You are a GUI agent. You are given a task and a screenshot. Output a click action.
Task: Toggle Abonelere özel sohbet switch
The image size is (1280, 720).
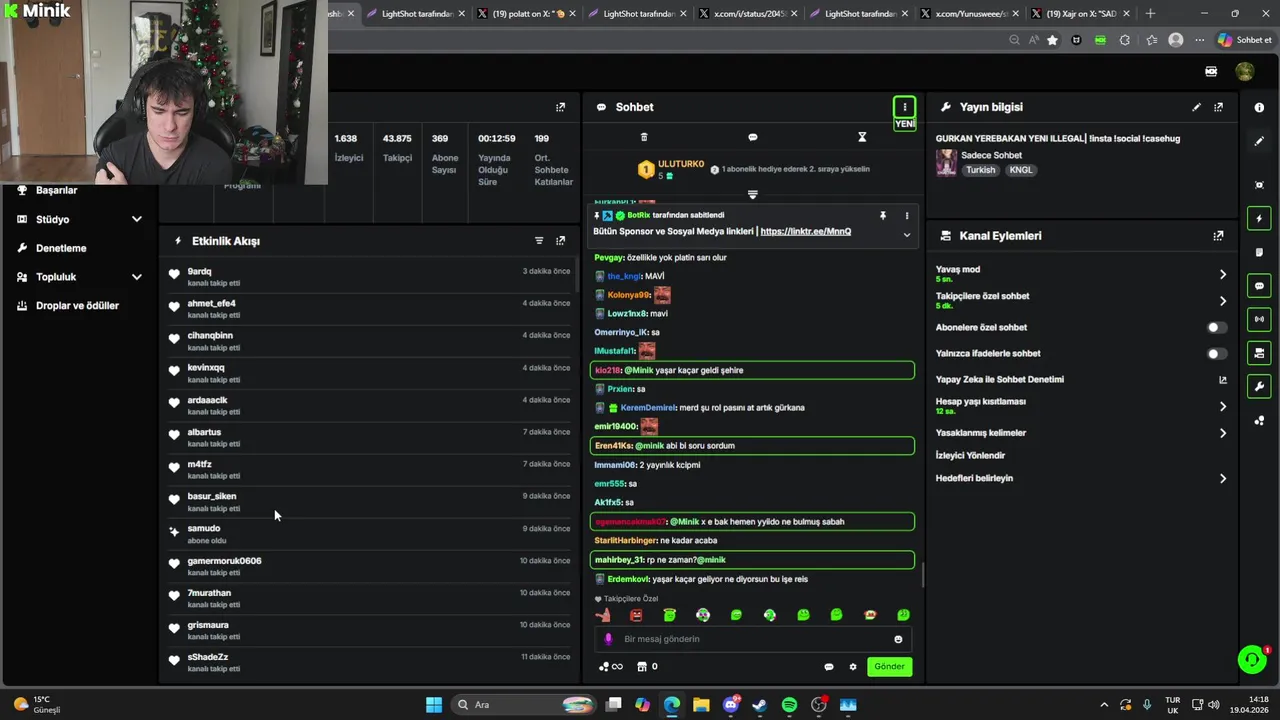[x=1216, y=327]
